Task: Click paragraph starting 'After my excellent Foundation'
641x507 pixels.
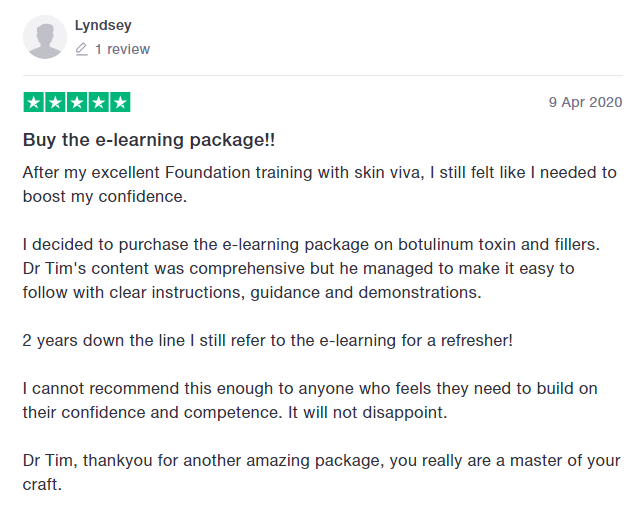Action: coord(320,184)
